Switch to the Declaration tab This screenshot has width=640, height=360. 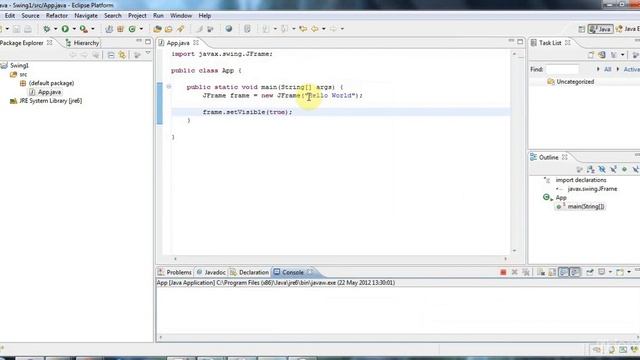249,272
